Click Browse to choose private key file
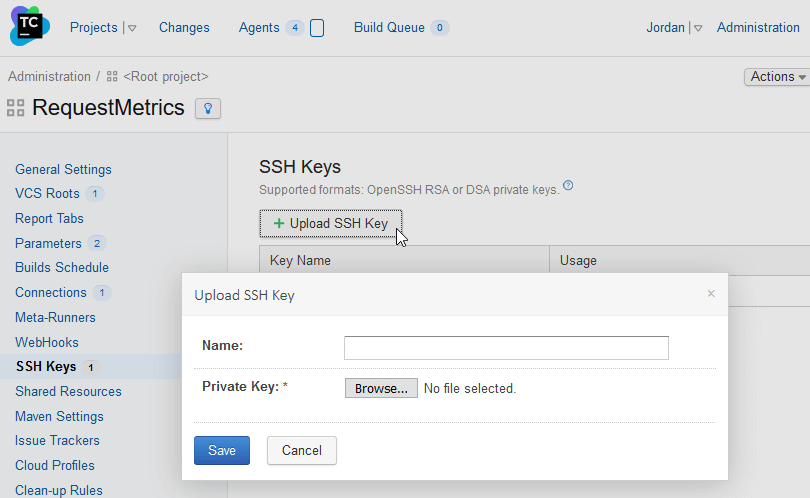Viewport: 810px width, 498px height. tap(381, 388)
